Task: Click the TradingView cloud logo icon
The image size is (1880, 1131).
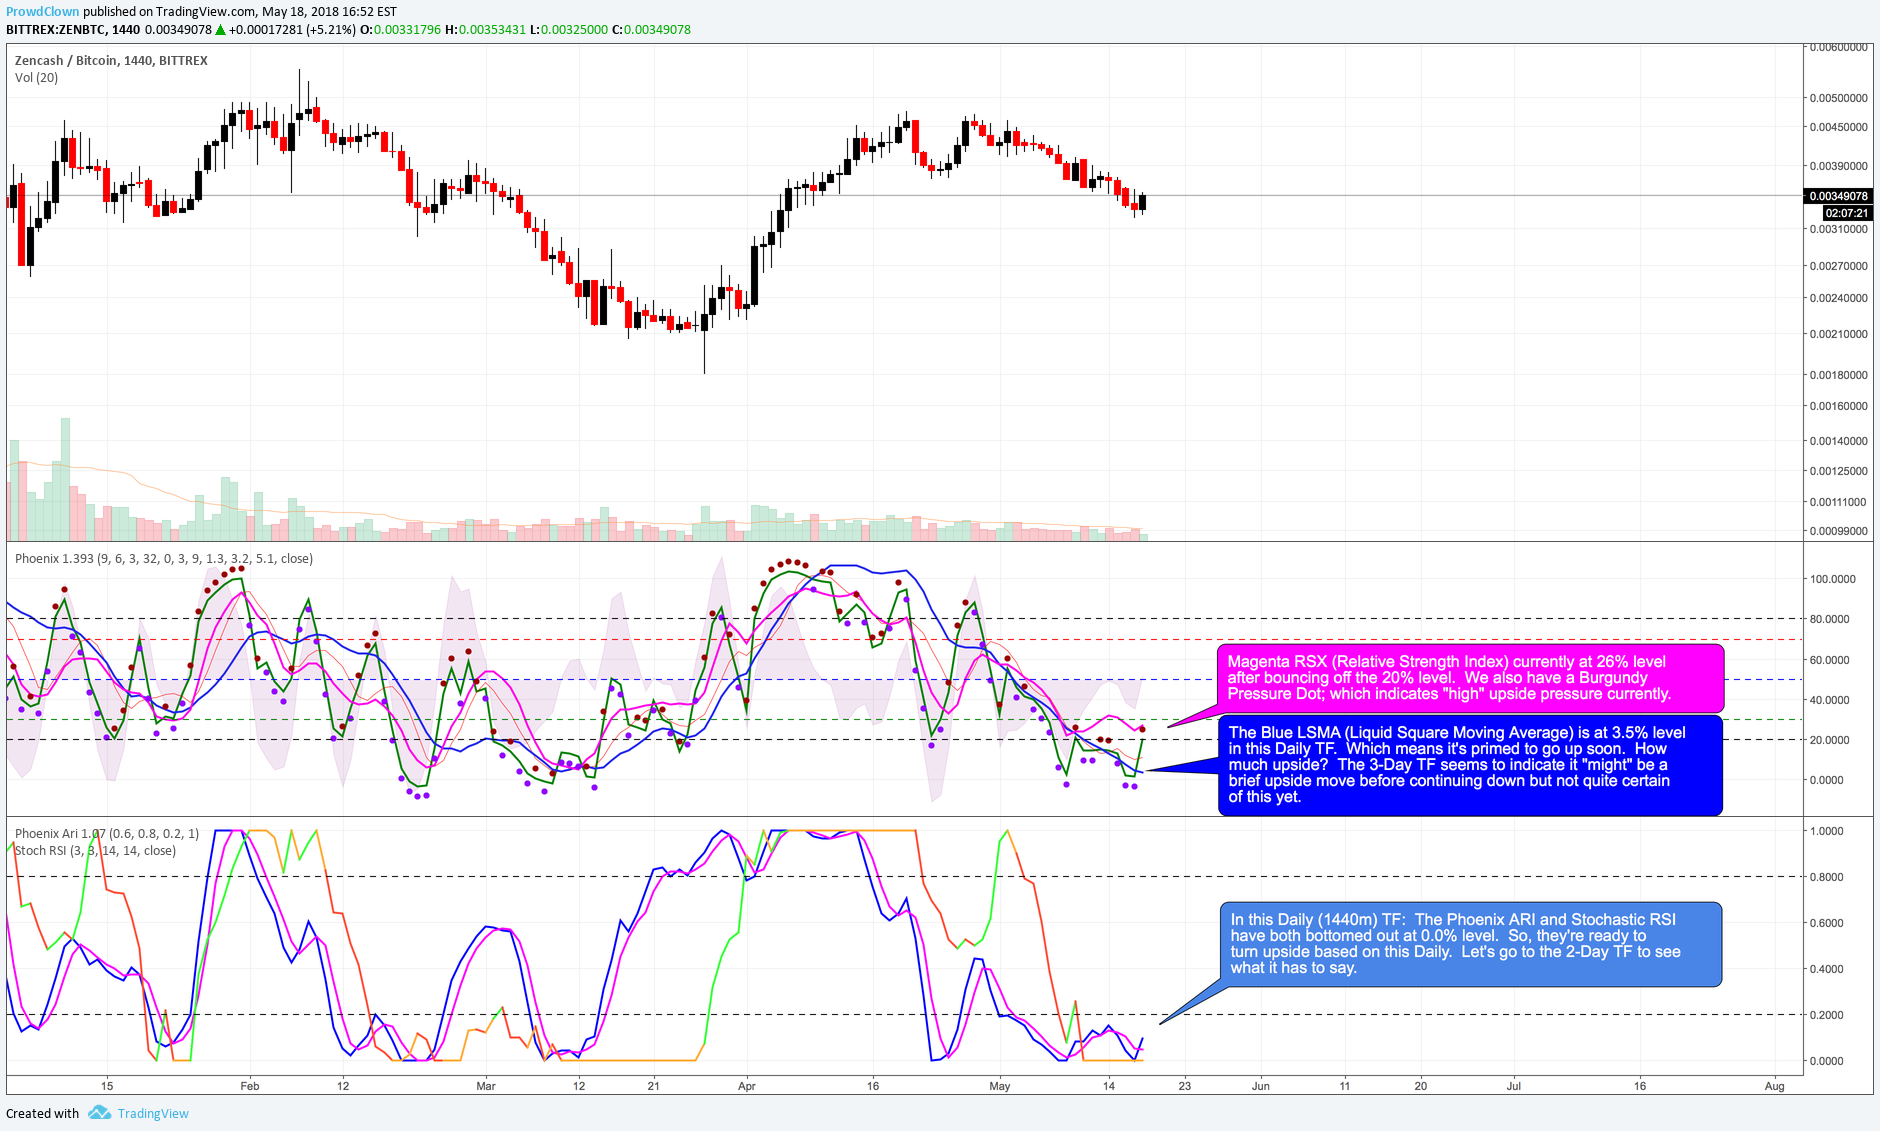Action: coord(99,1112)
